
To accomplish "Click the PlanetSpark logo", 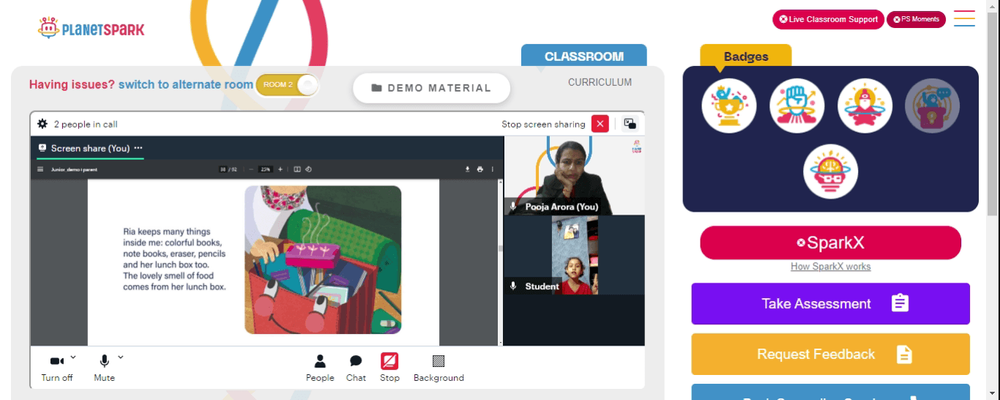I will 91,29.
